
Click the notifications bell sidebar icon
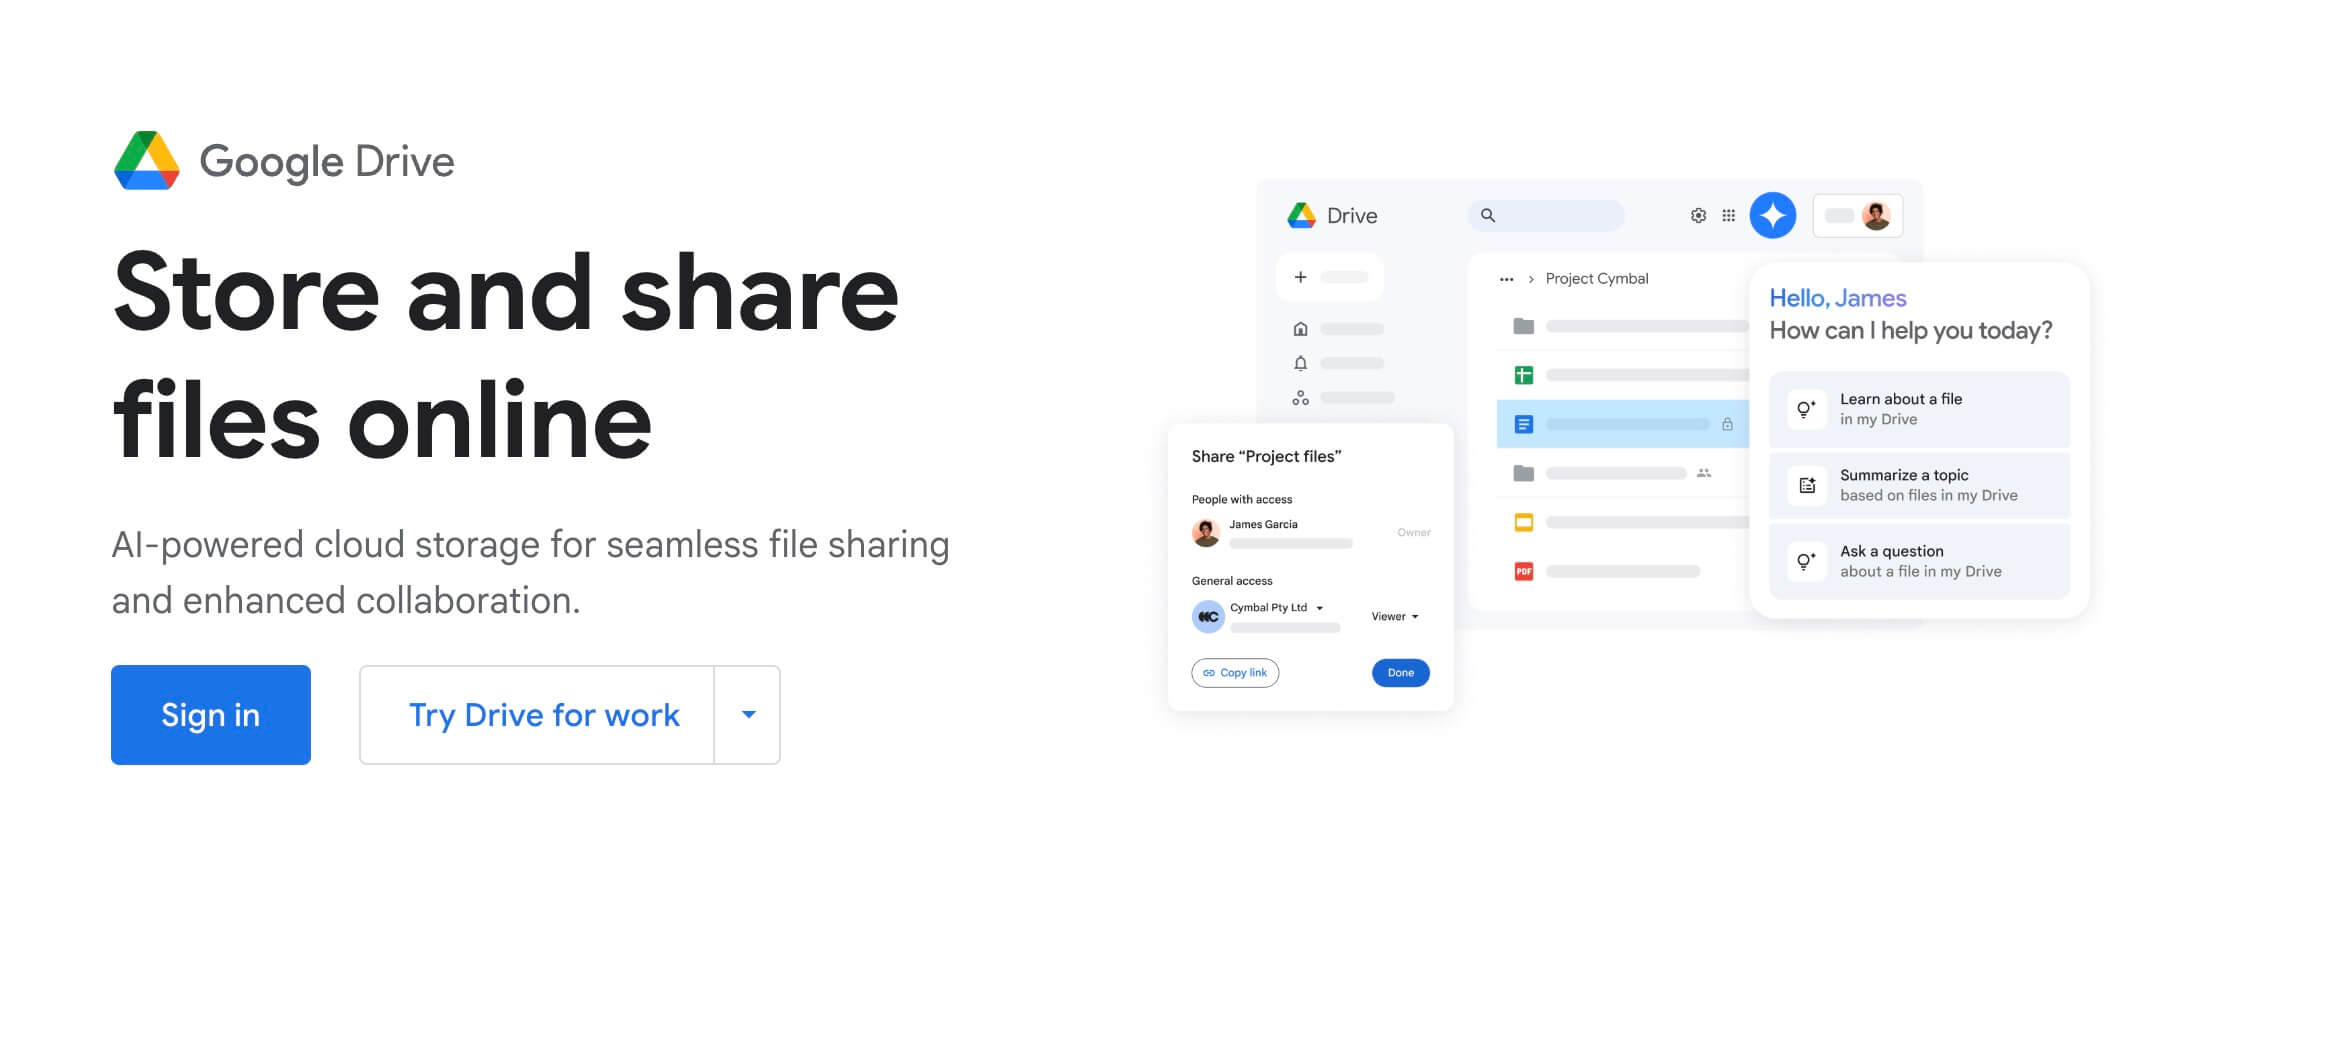tap(1300, 363)
